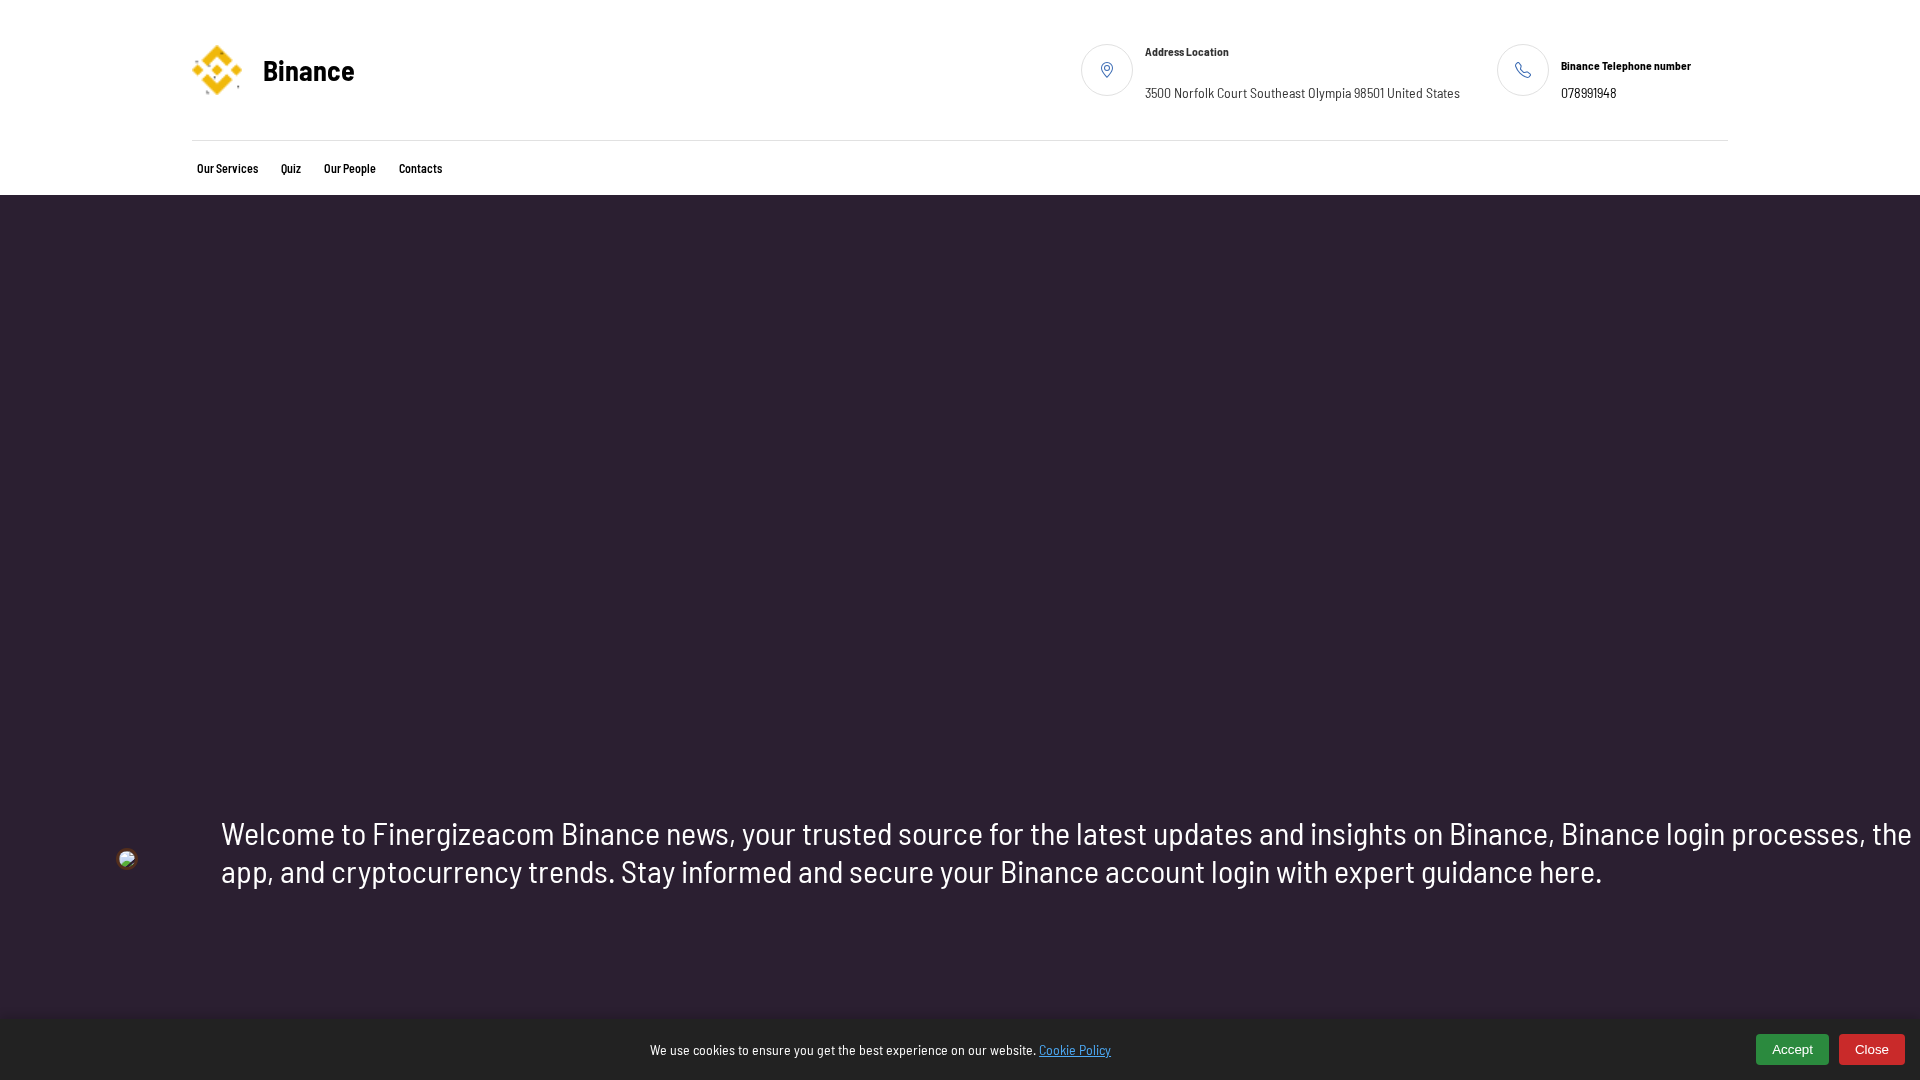Viewport: 1920px width, 1080px height.
Task: Dismiss the cookie banner with the Close button
Action: point(1872,1049)
